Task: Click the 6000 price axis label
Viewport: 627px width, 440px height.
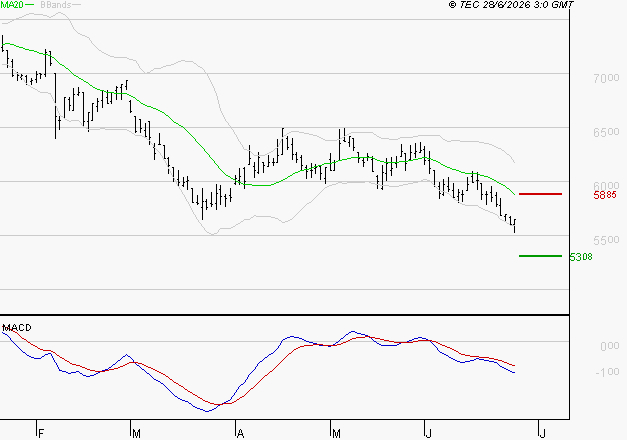Action: coord(606,186)
